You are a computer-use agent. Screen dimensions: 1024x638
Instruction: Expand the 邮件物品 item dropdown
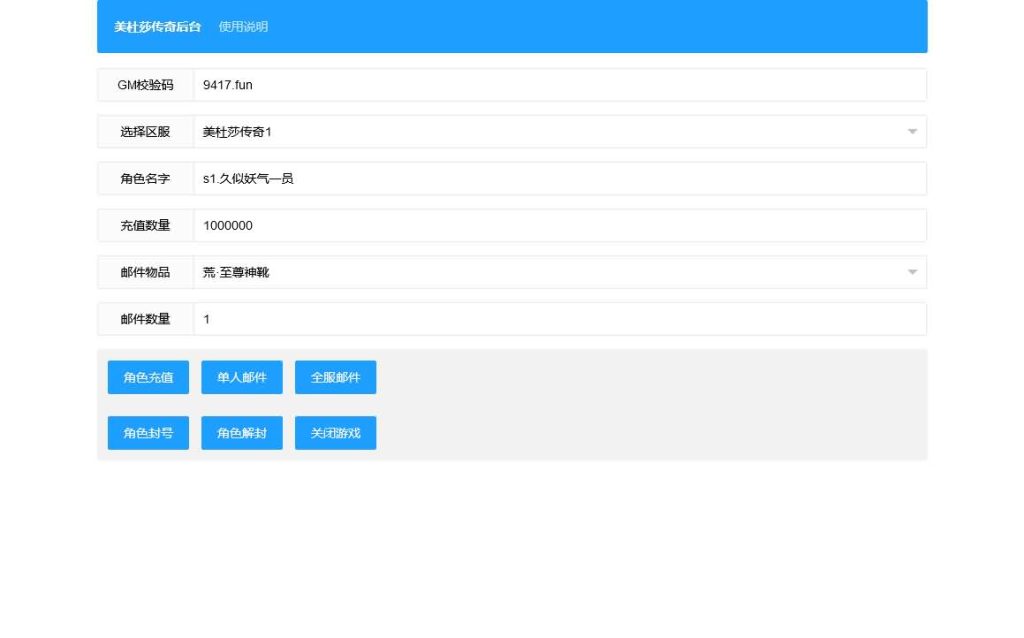click(x=911, y=271)
